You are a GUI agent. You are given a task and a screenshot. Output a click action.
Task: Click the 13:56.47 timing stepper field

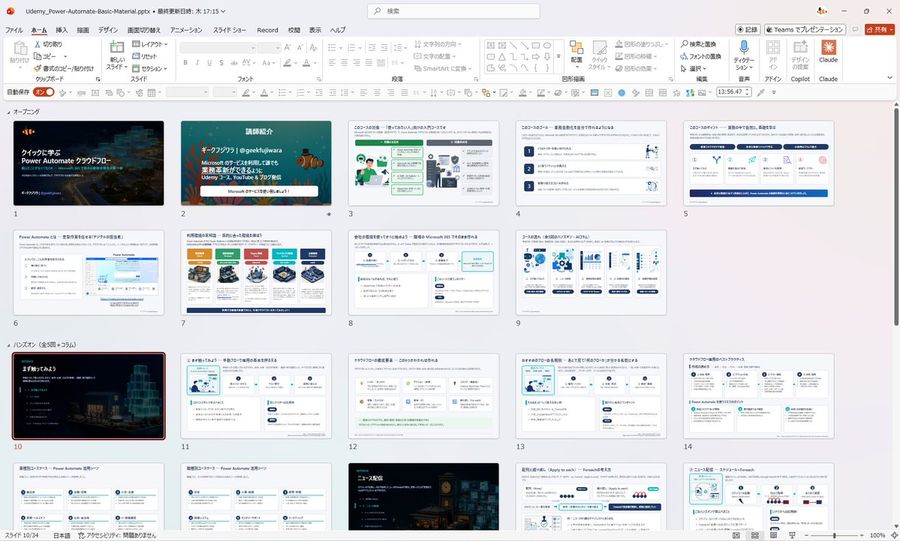734,92
